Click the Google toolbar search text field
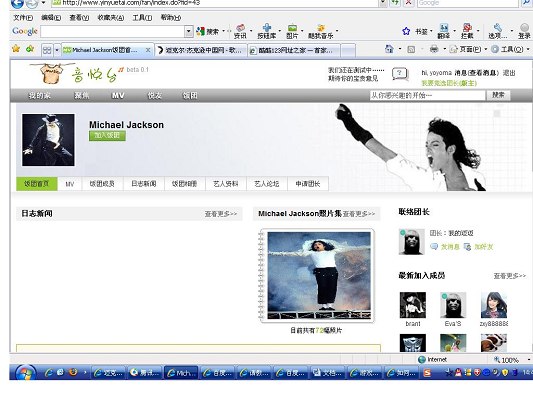This screenshot has height=400, width=533. pos(113,32)
